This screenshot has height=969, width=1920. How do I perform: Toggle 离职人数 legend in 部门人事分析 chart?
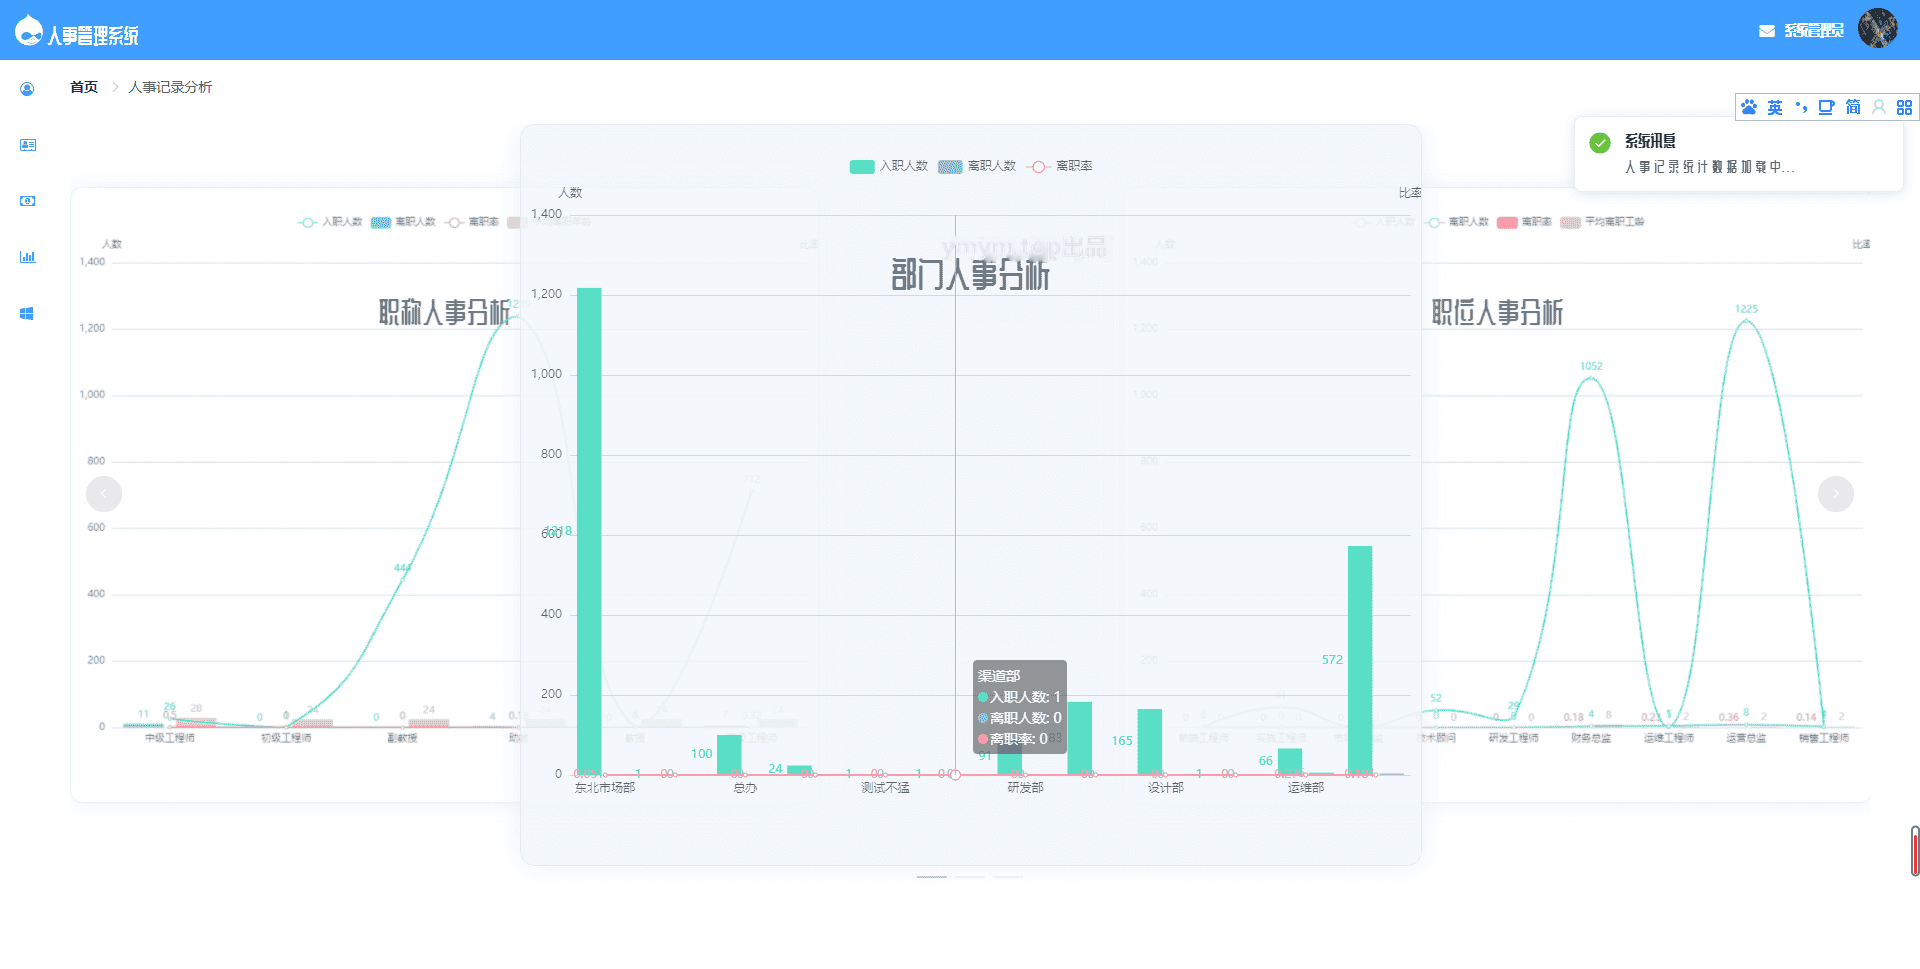click(x=977, y=166)
